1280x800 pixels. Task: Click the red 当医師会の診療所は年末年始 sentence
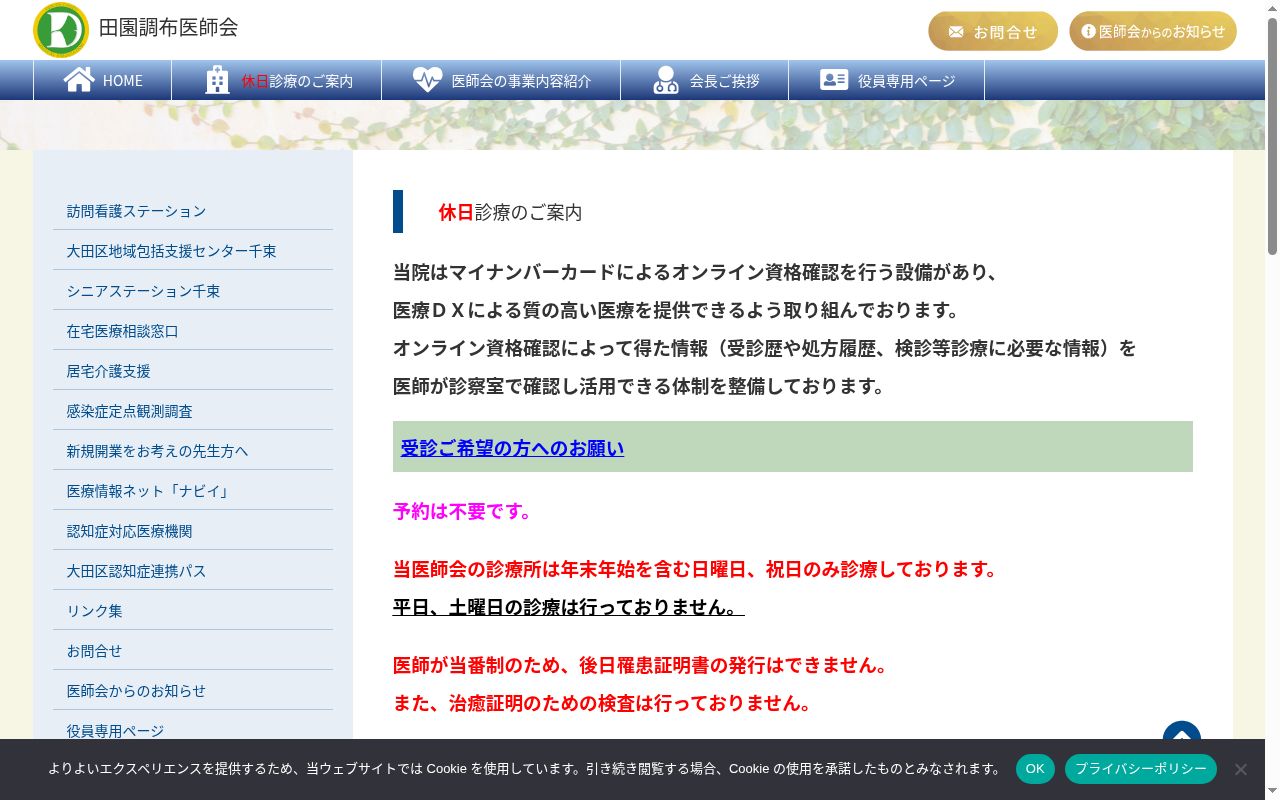pyautogui.click(x=695, y=569)
